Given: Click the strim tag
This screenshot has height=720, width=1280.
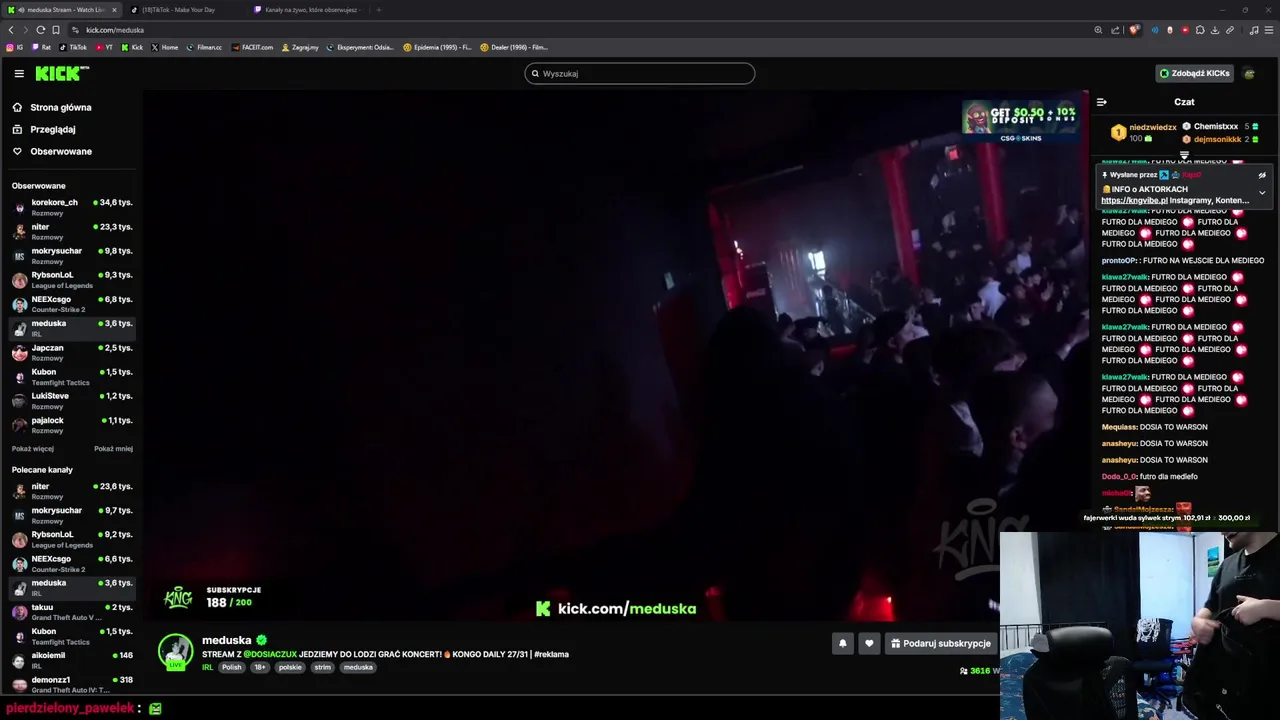Looking at the screenshot, I should (x=322, y=667).
